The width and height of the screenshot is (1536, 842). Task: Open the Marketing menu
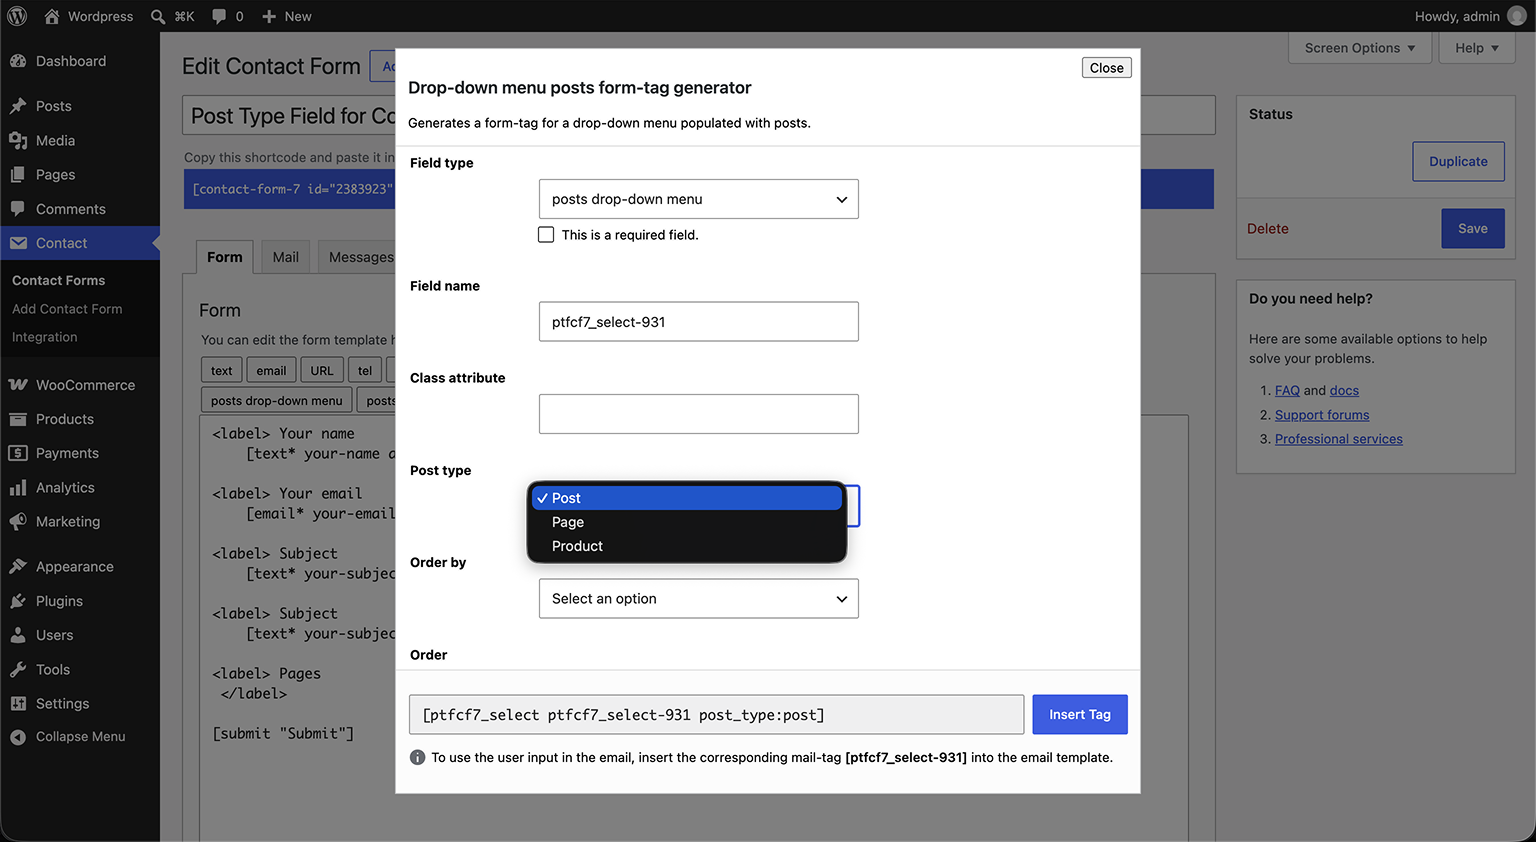point(80,522)
